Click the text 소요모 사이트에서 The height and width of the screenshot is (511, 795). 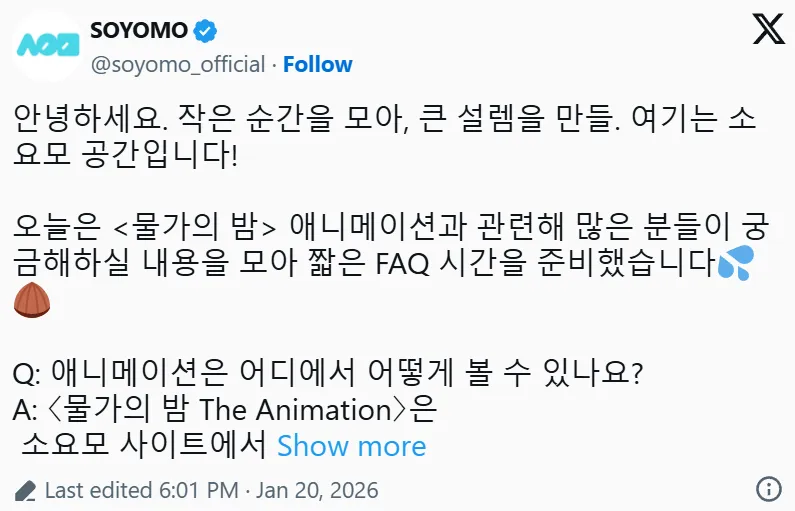143,445
